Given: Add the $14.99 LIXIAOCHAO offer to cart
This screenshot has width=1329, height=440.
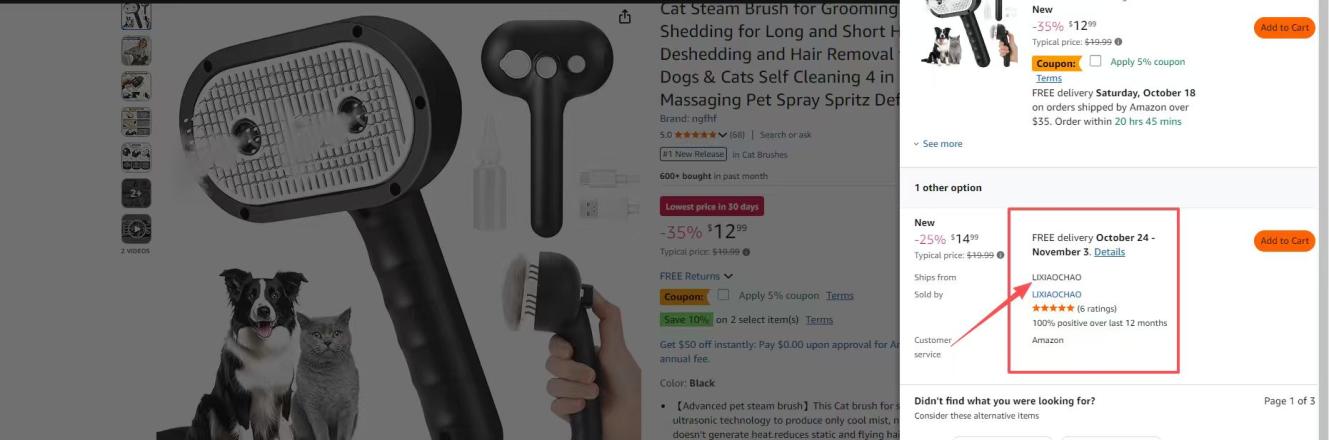Looking at the screenshot, I should [1284, 241].
